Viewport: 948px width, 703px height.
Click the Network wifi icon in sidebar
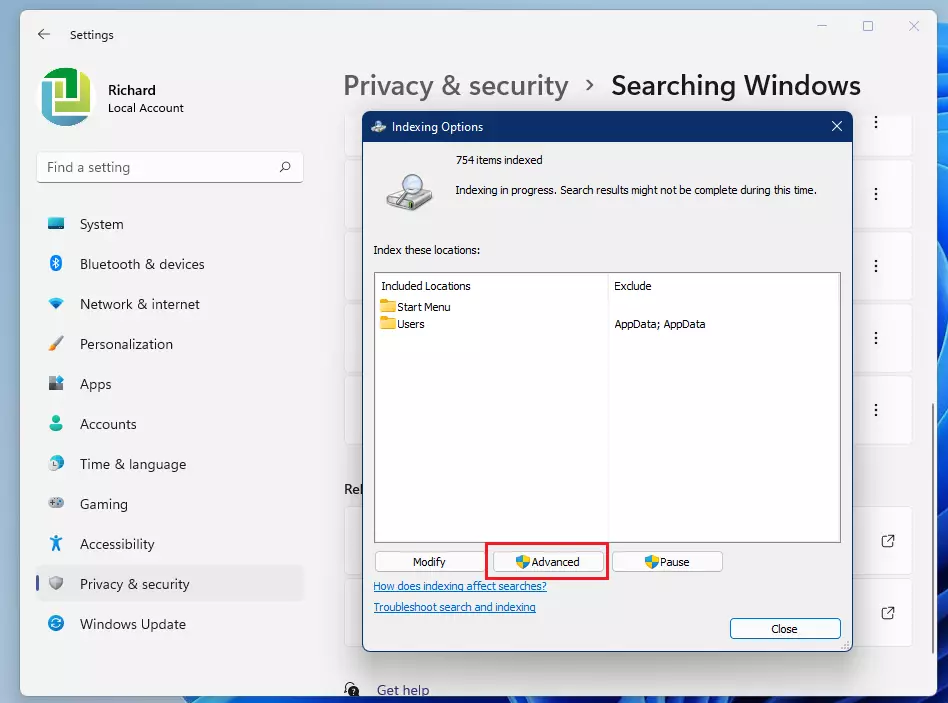[56, 303]
